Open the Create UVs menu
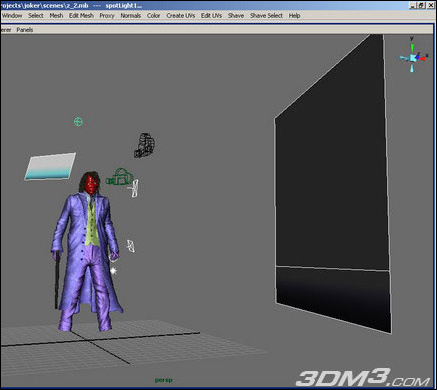The height and width of the screenshot is (390, 437). point(181,16)
